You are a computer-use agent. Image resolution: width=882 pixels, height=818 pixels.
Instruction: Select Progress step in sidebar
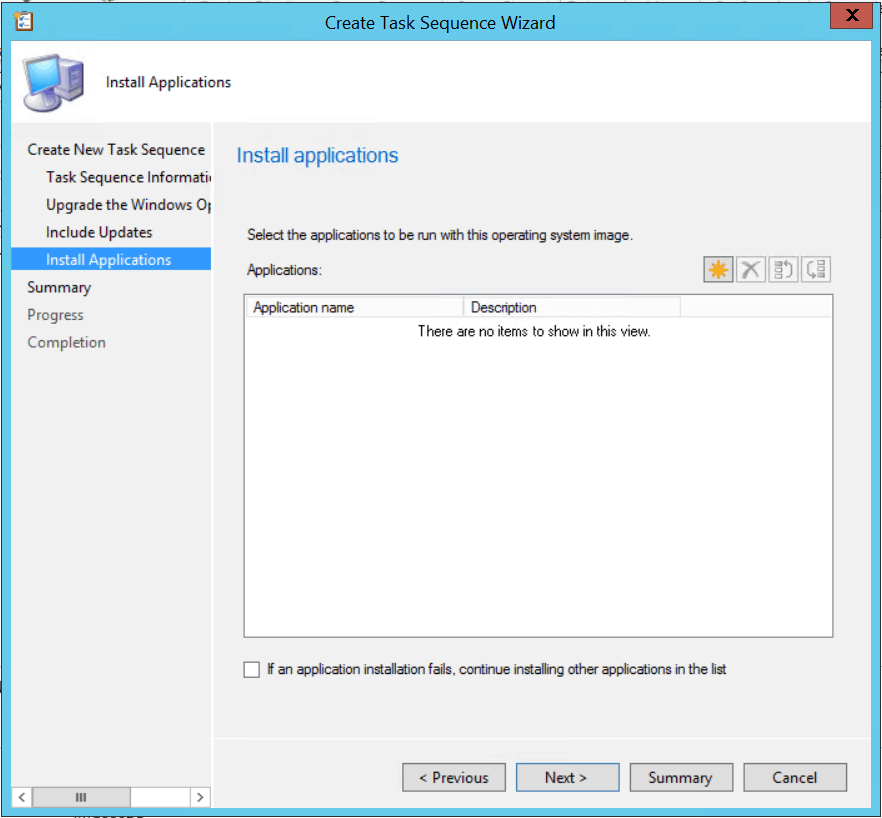(x=55, y=315)
